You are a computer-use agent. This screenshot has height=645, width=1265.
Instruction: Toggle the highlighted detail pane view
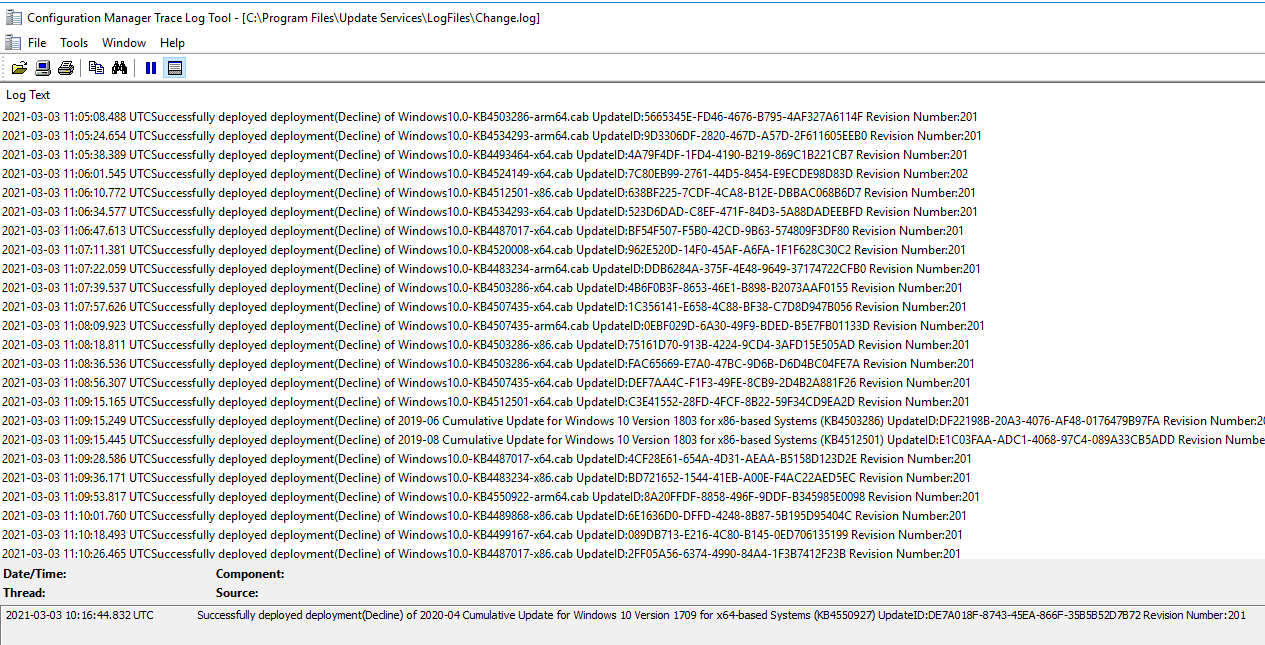175,67
